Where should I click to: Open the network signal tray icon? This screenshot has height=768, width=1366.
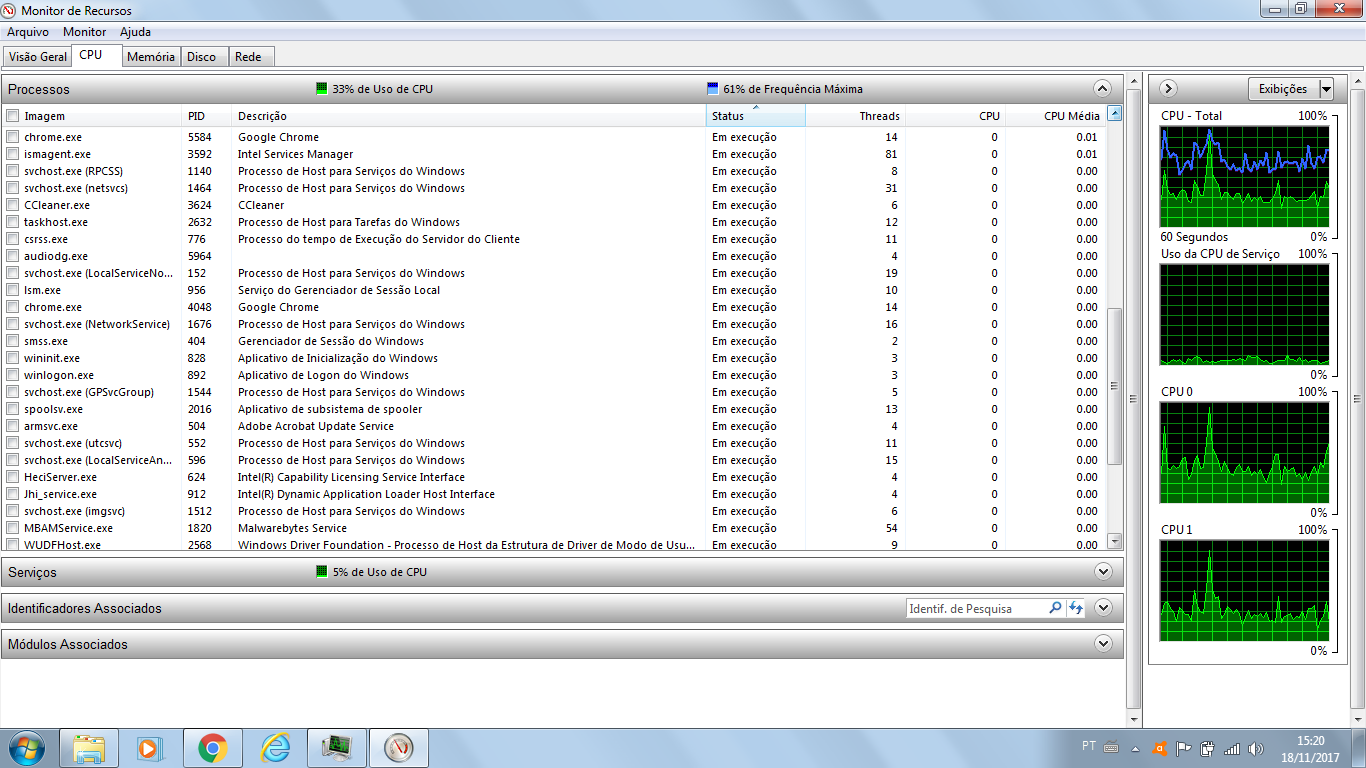[1232, 748]
